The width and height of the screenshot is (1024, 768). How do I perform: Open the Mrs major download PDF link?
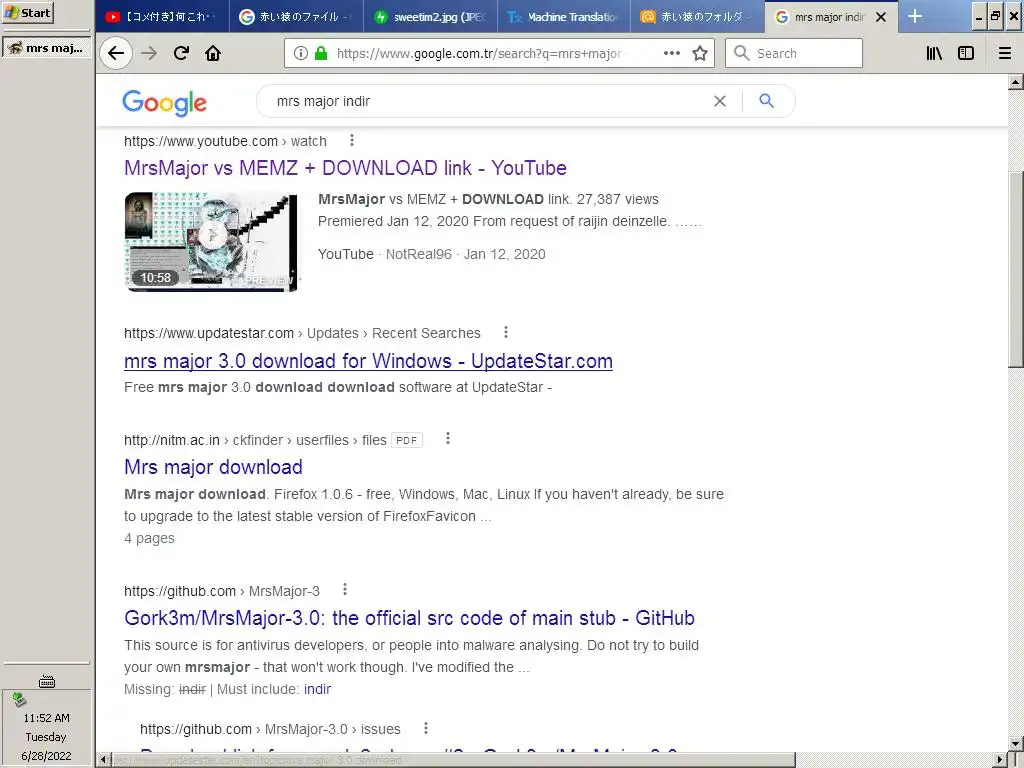[214, 467]
